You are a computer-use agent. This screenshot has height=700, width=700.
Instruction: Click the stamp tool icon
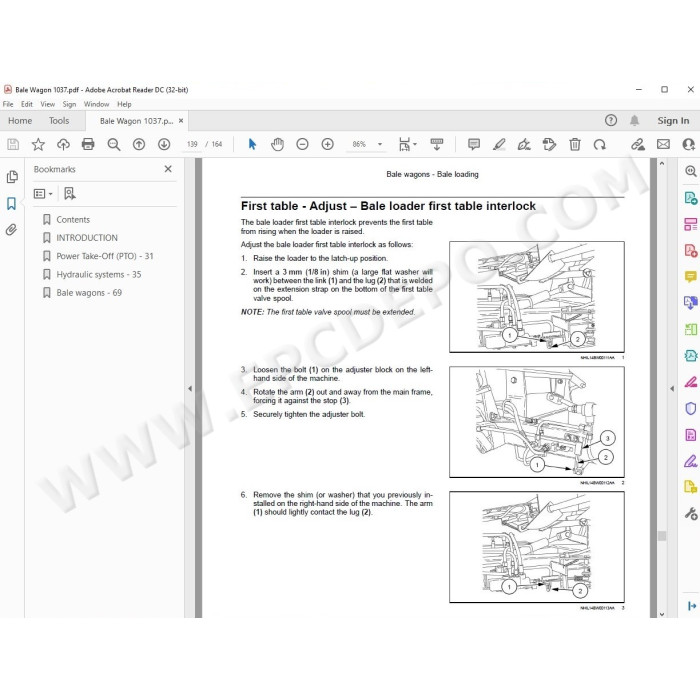click(549, 144)
